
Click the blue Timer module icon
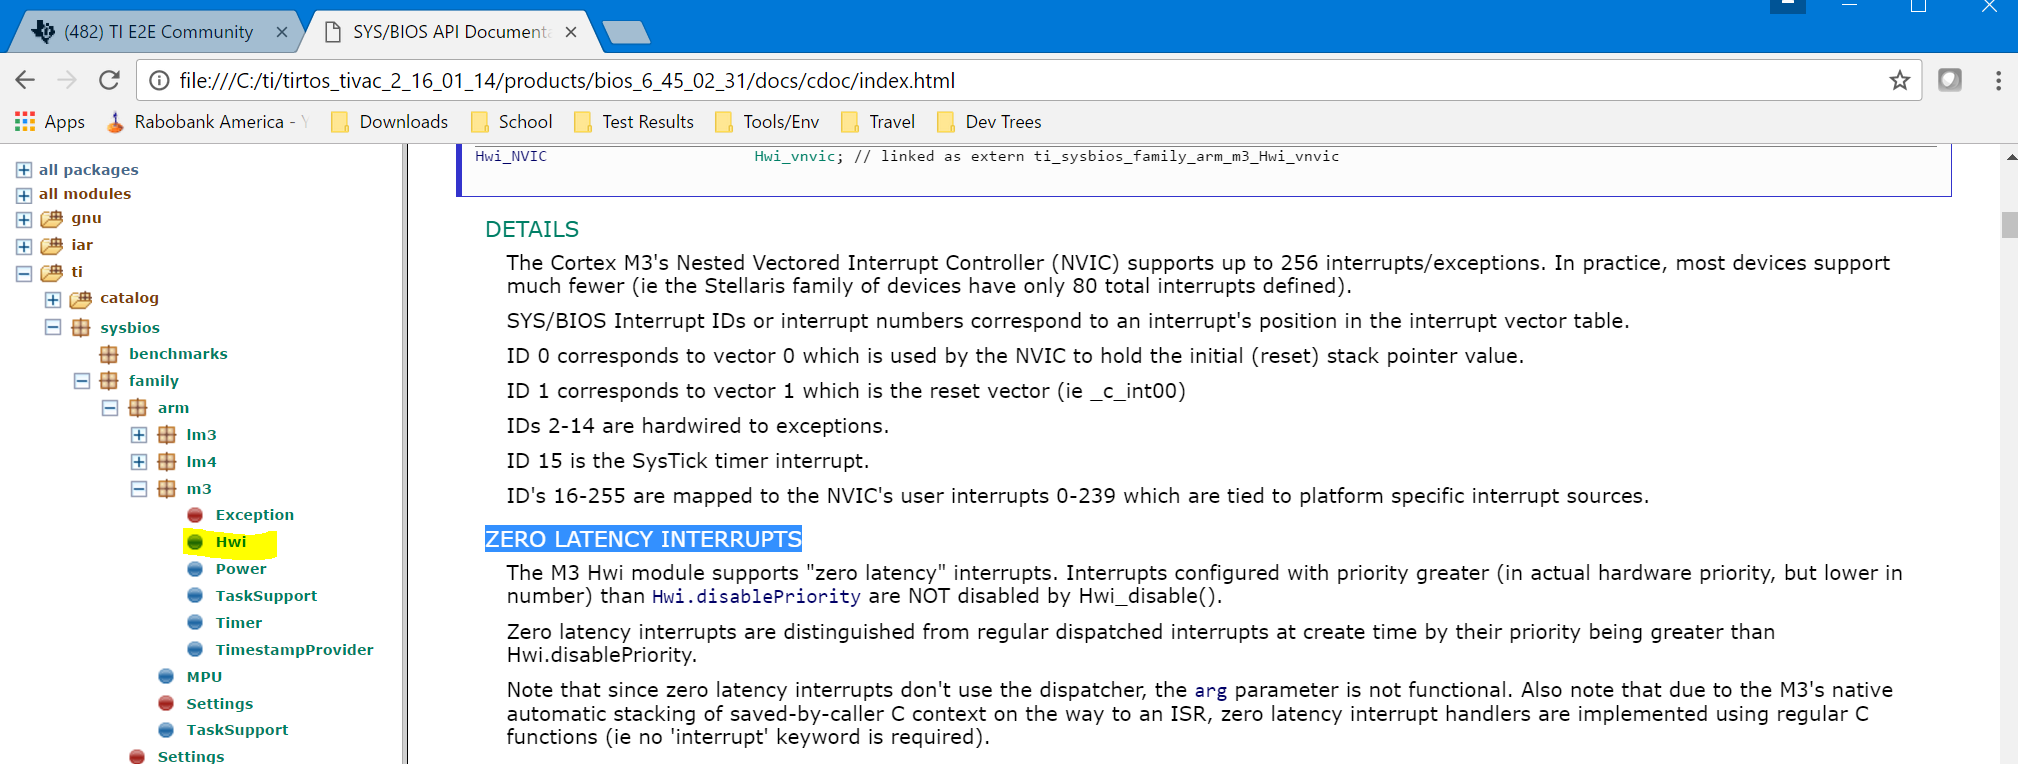point(195,623)
